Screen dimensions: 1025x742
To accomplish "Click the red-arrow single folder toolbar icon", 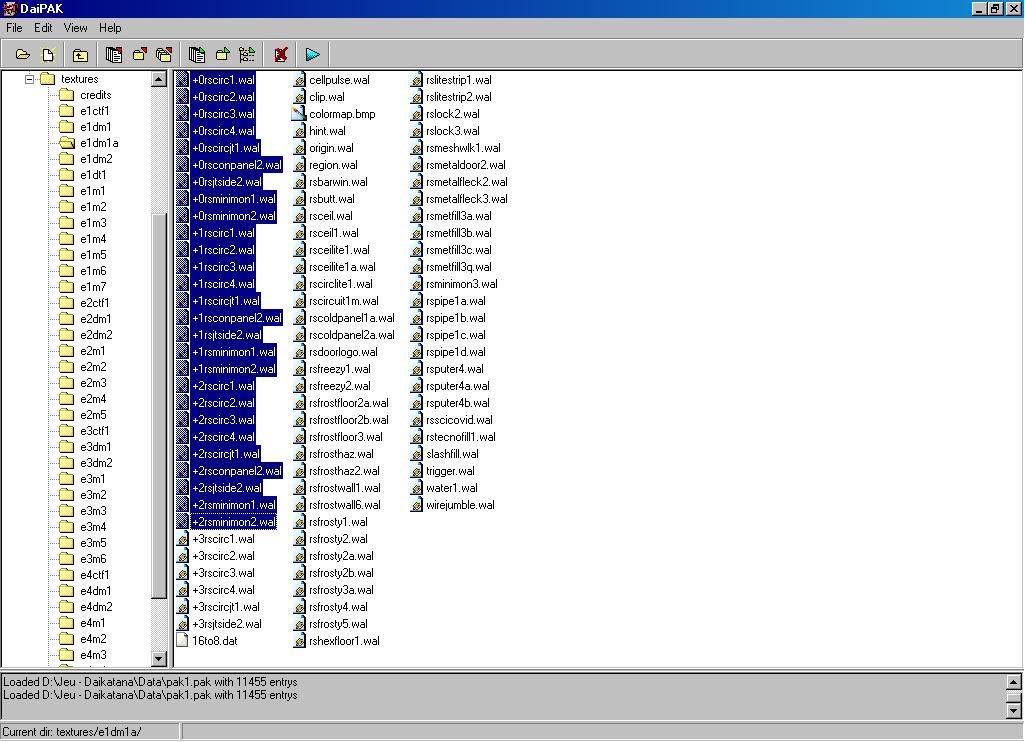I will click(139, 55).
